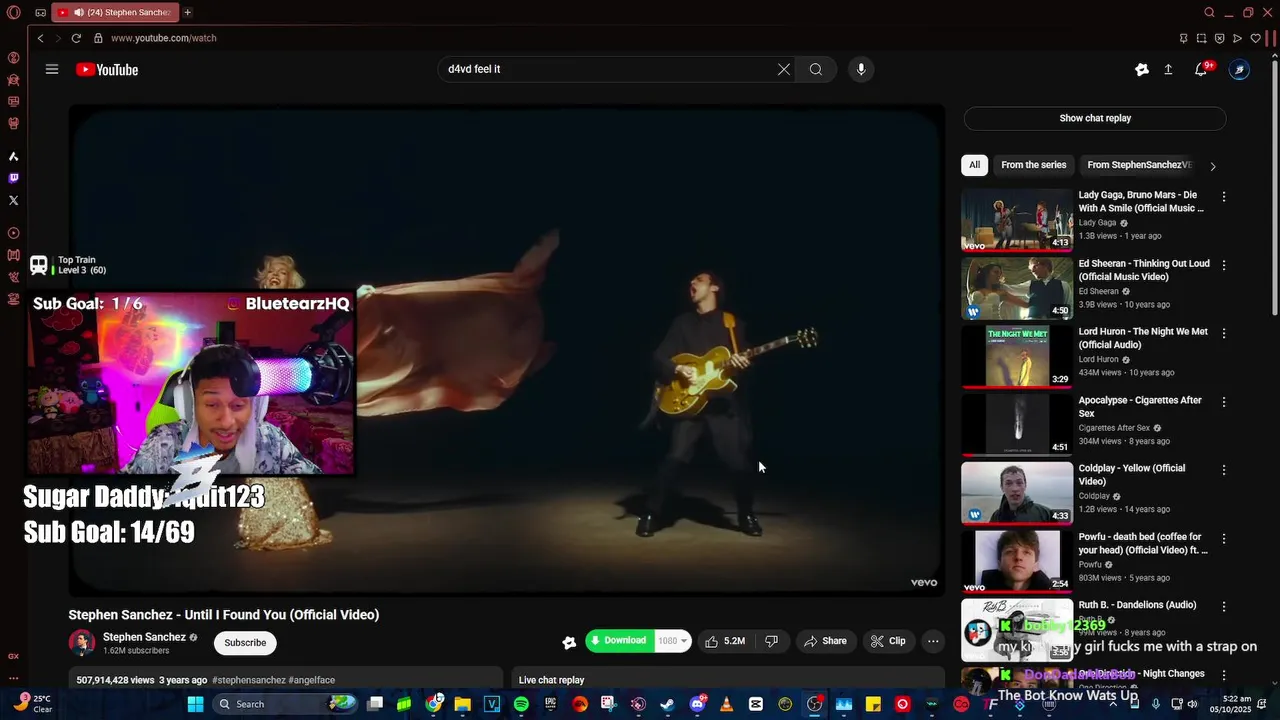Open Steam from the taskbar

(667, 704)
